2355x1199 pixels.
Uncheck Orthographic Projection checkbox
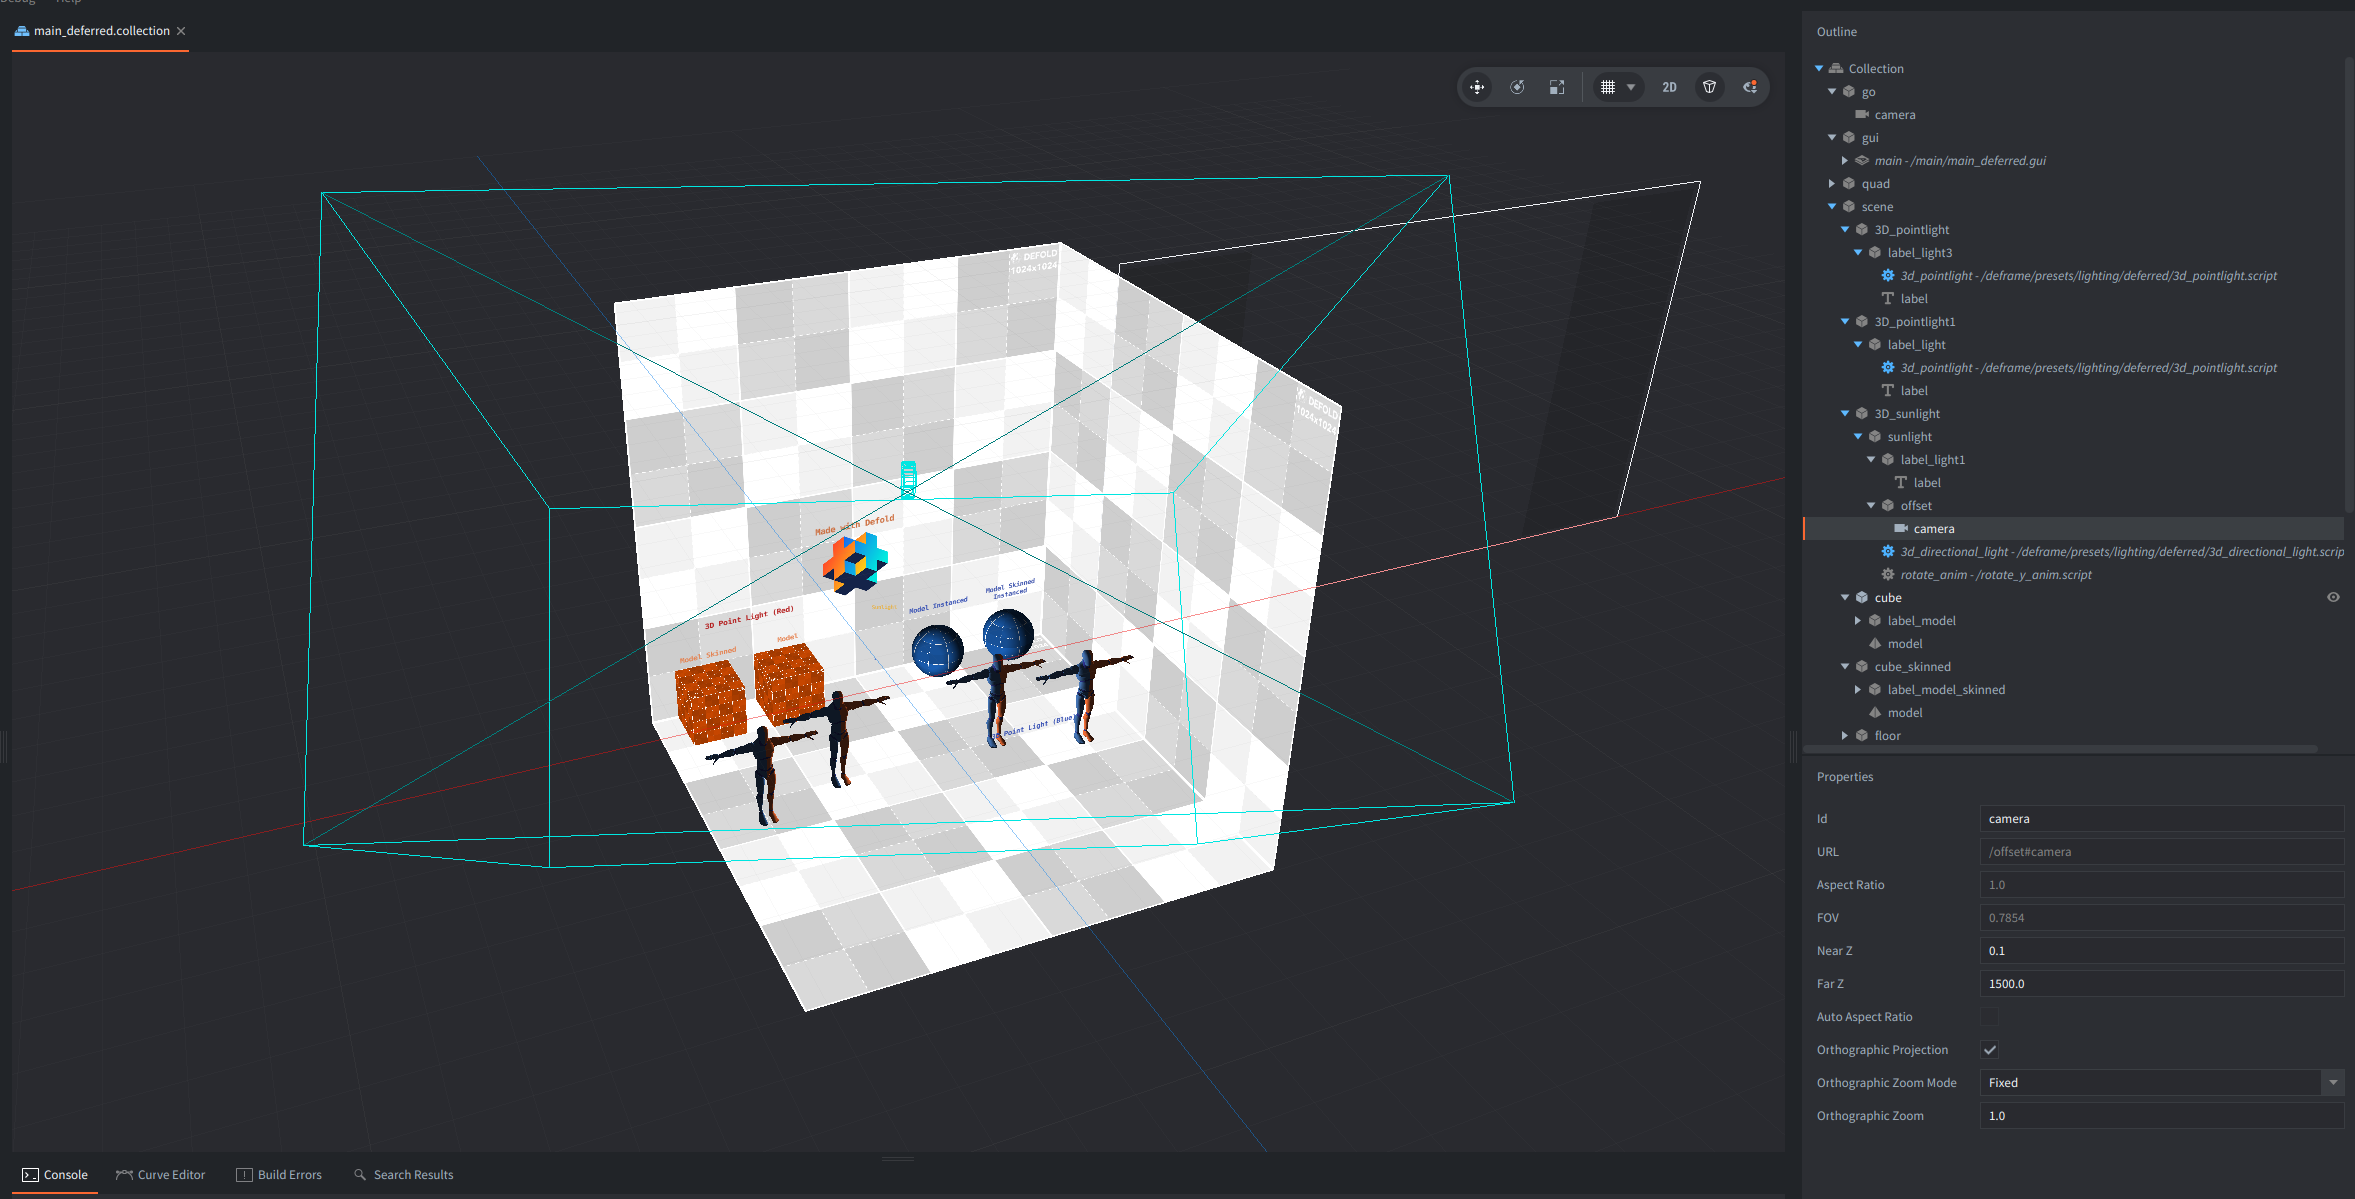[x=1990, y=1050]
